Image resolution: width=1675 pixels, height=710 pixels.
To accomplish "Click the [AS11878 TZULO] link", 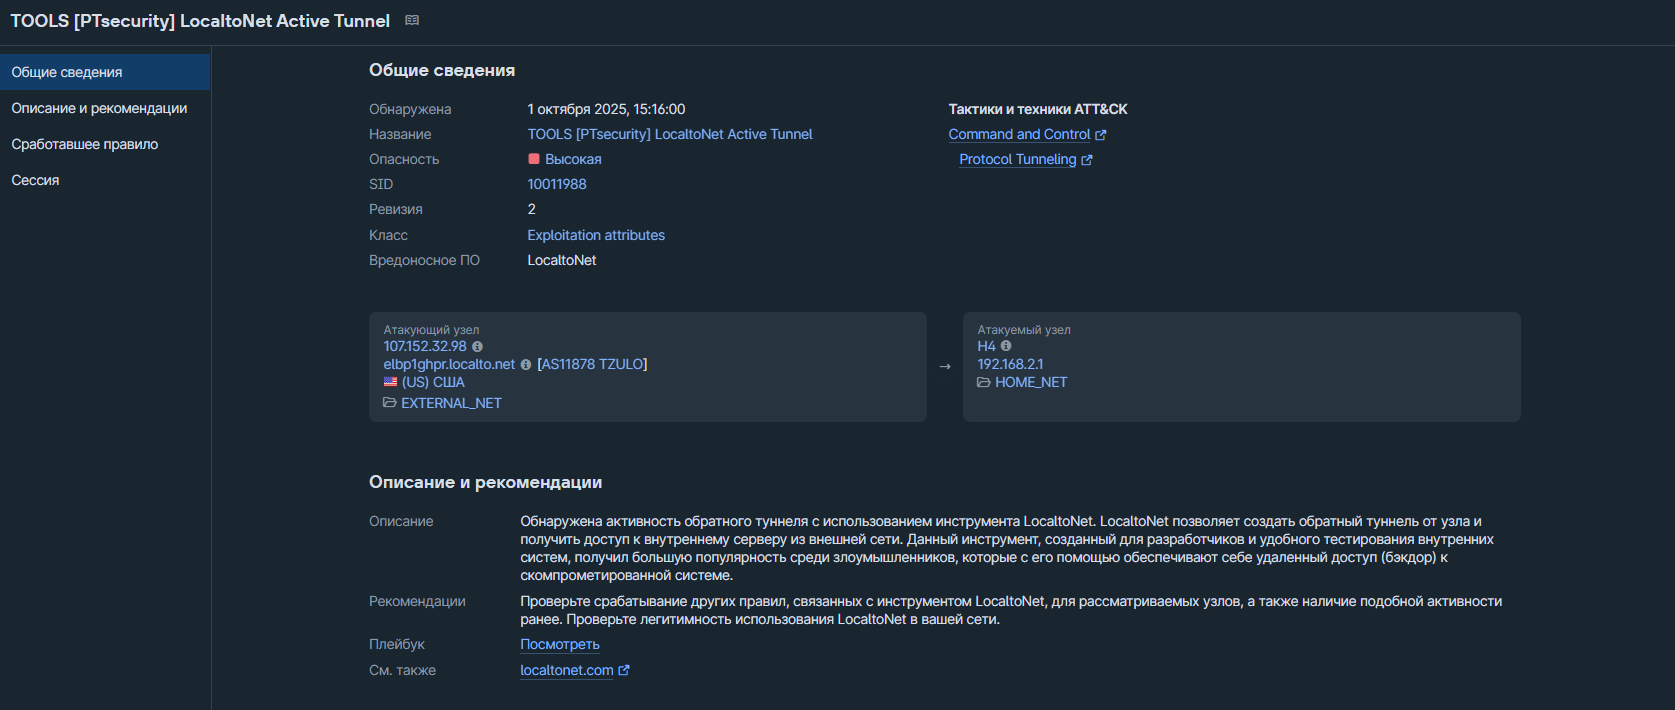I will (592, 364).
